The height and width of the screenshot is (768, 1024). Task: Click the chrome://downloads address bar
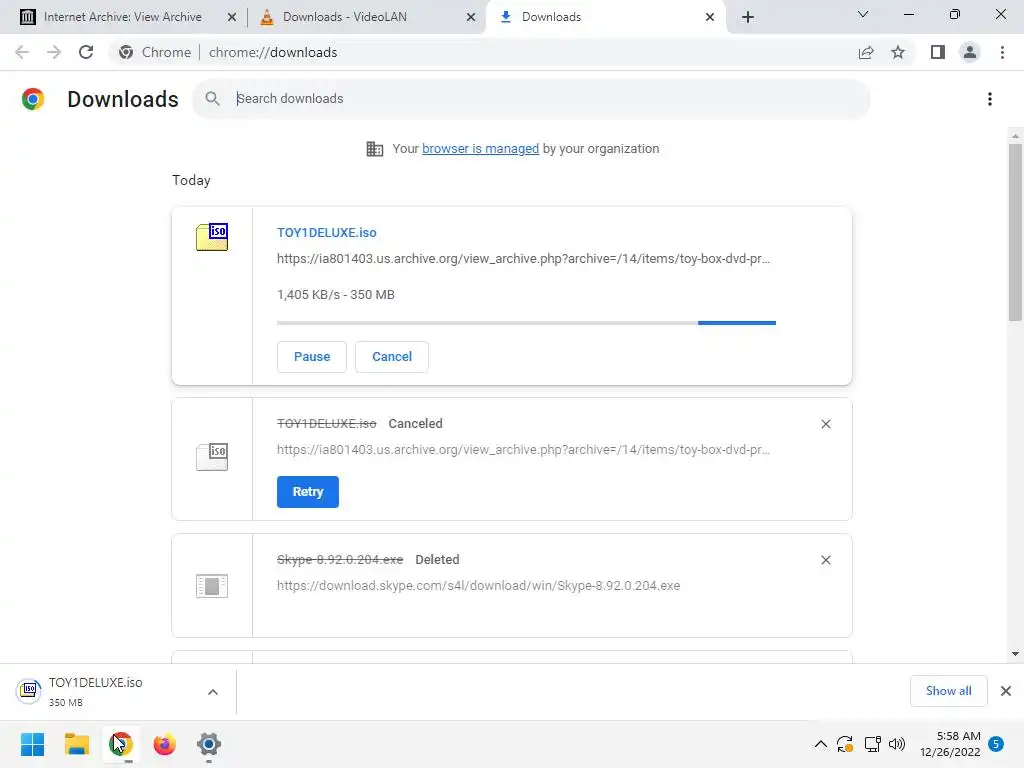tap(273, 52)
